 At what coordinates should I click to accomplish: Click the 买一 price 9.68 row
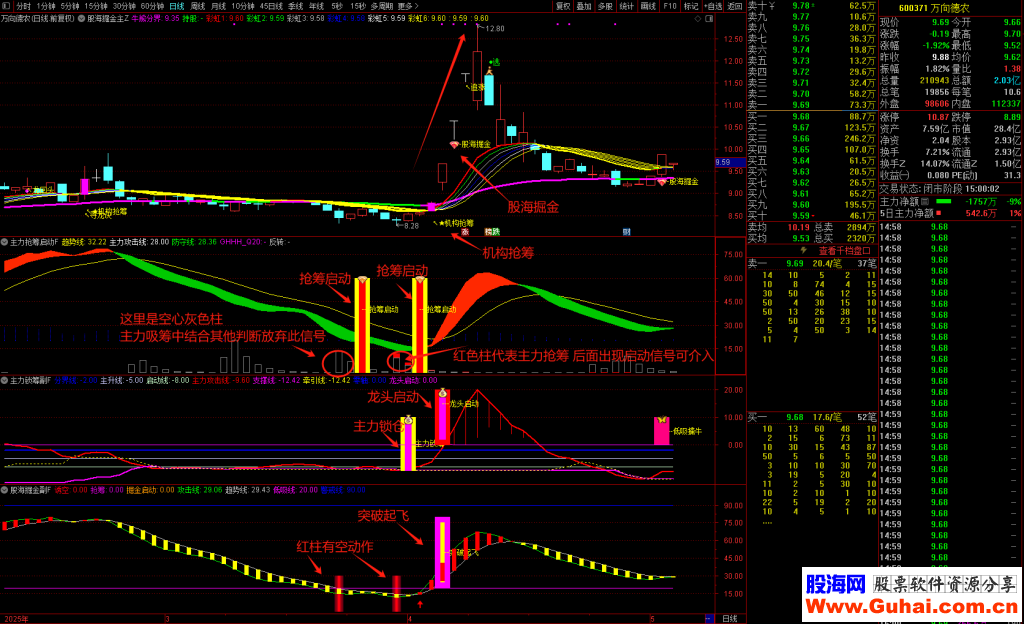(812, 117)
